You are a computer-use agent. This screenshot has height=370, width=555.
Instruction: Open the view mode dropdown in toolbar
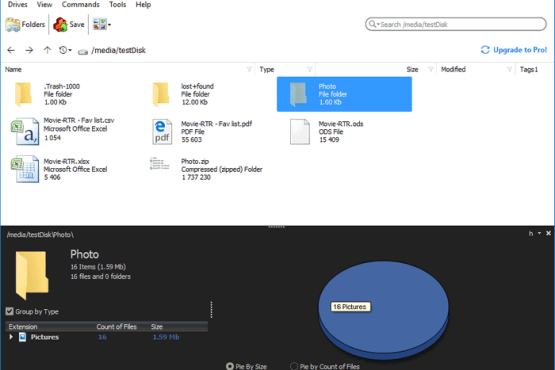tap(102, 24)
